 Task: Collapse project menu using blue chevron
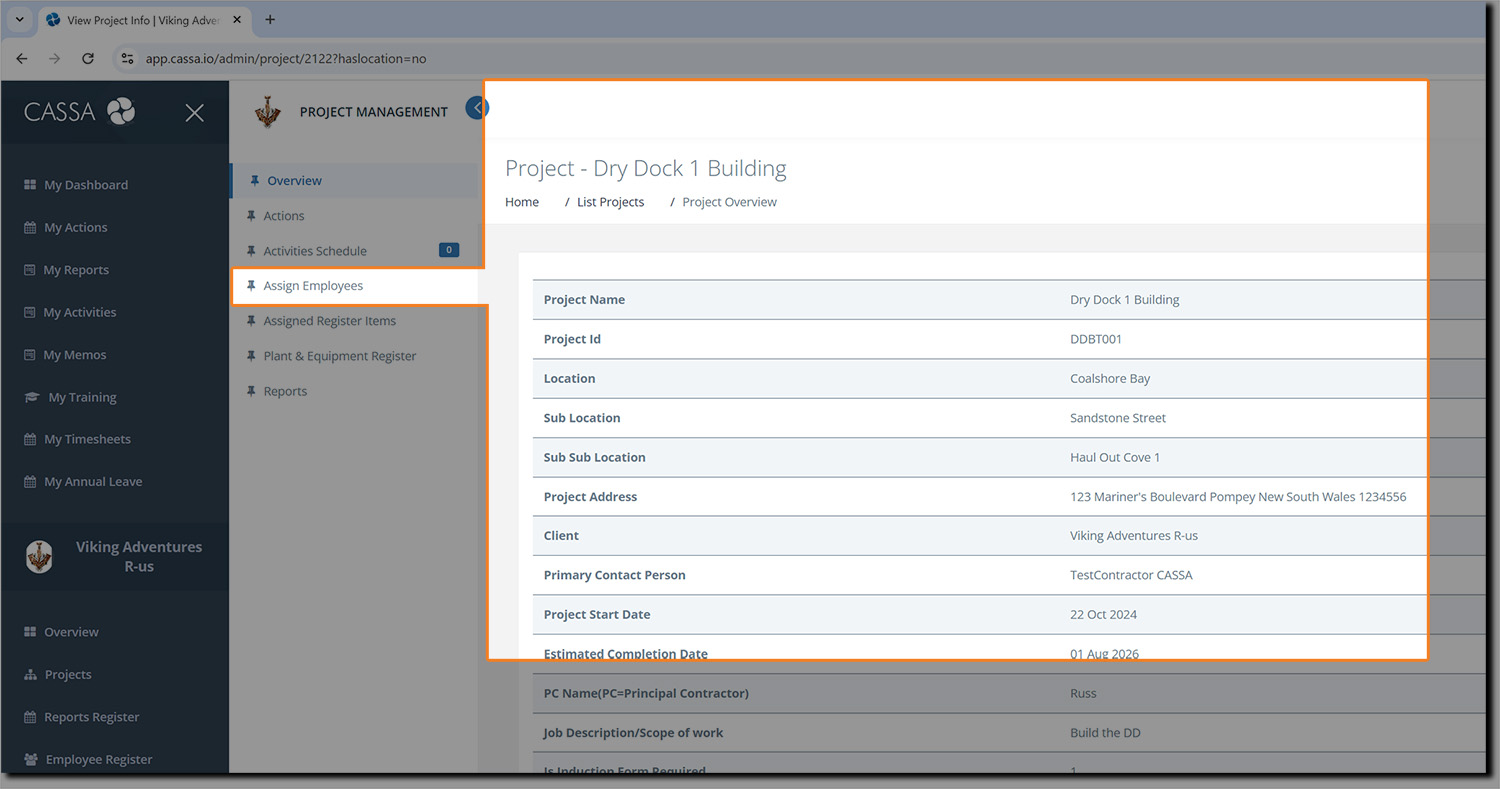[x=477, y=108]
